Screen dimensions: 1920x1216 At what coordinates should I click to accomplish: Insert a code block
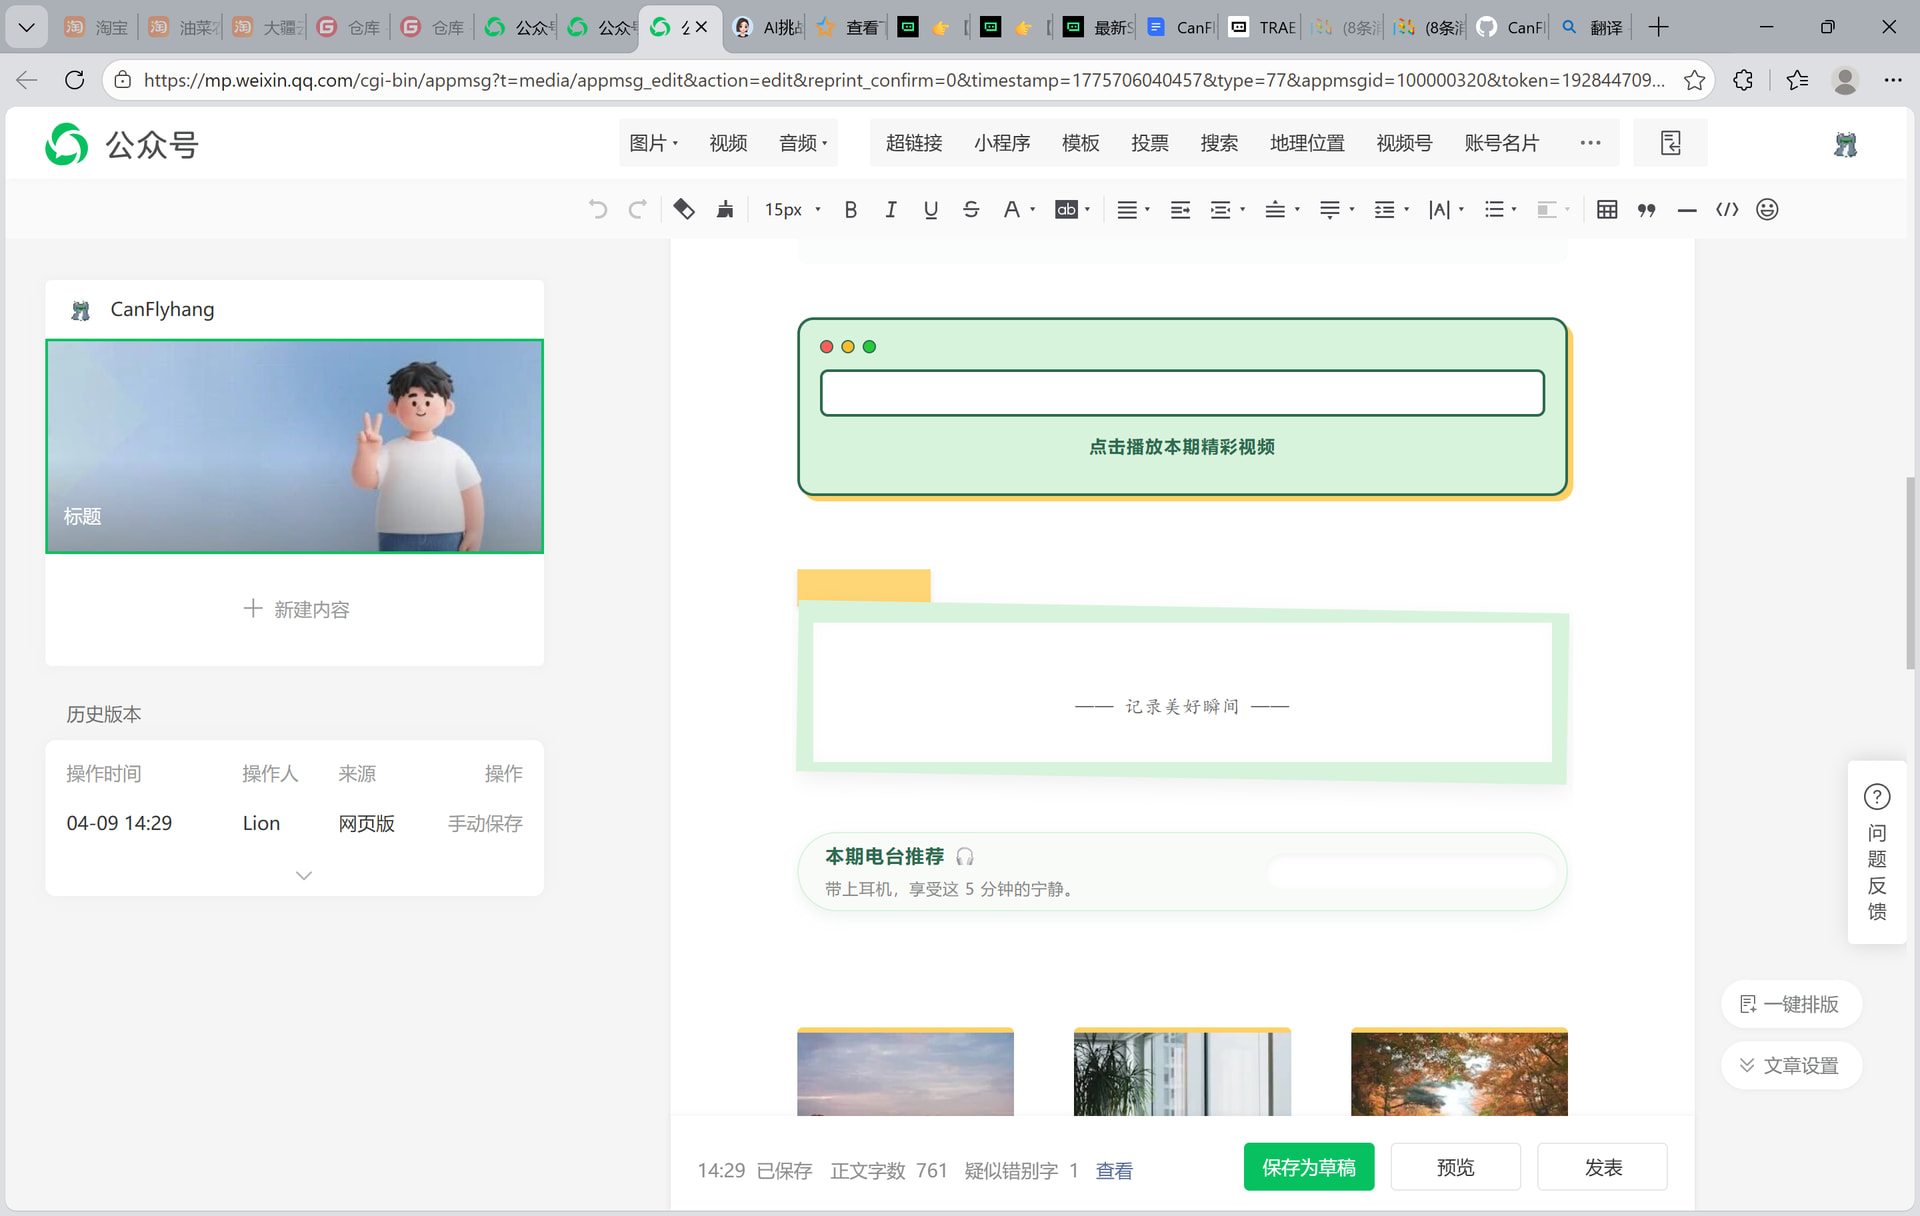click(1727, 210)
